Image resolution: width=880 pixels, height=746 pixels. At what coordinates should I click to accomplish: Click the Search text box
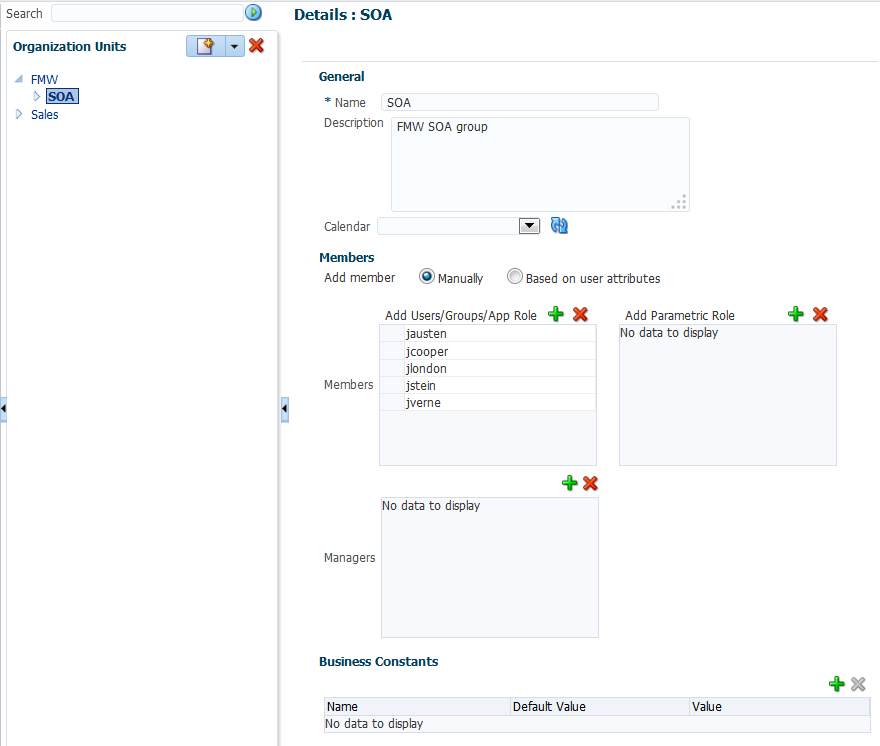coord(146,13)
